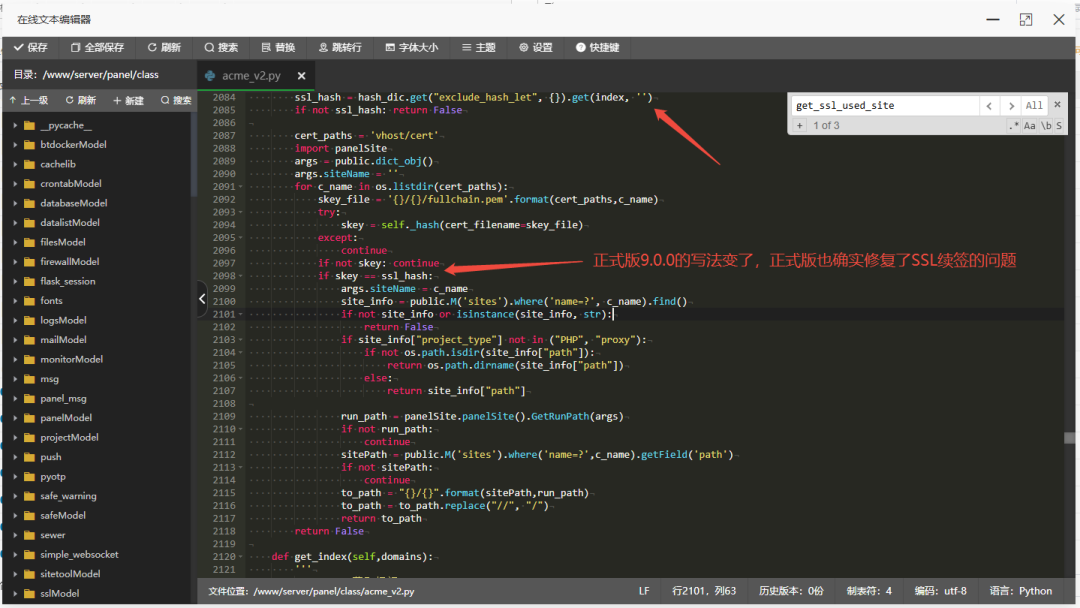1080x608 pixels.
Task: Fold code at line 2091 arrow
Action: [240, 187]
